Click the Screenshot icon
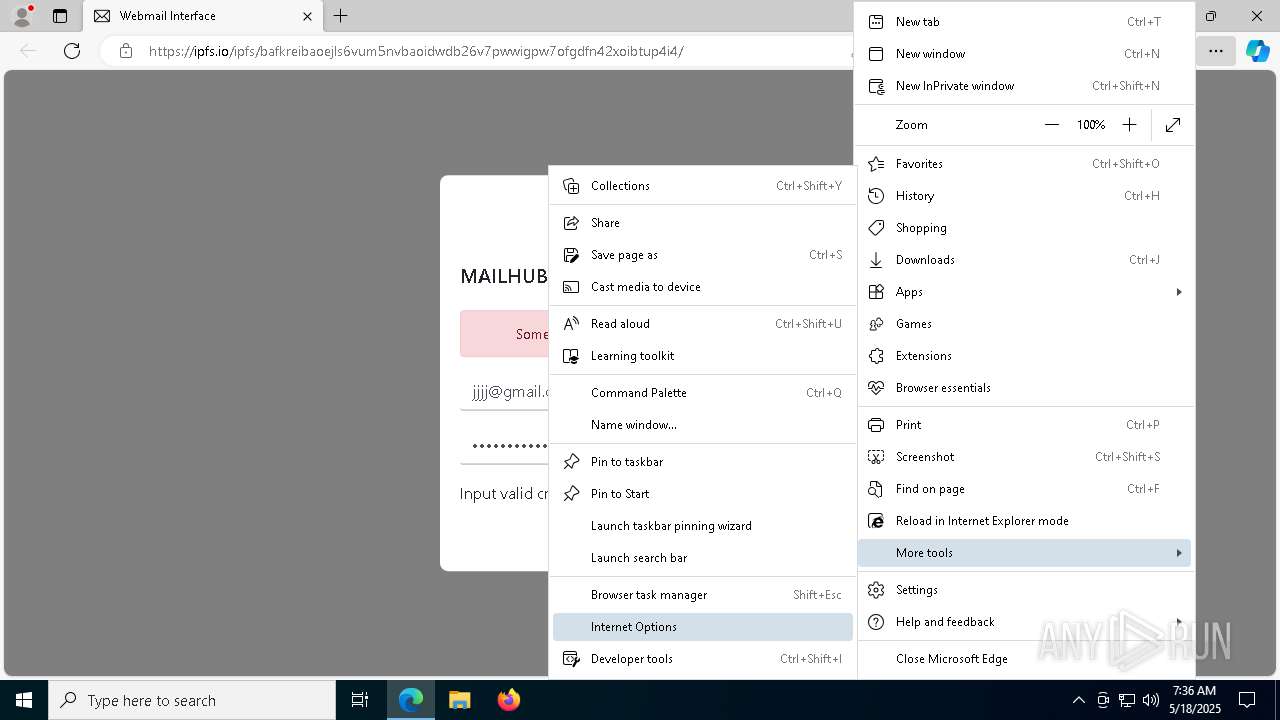This screenshot has width=1280, height=720. (x=876, y=457)
